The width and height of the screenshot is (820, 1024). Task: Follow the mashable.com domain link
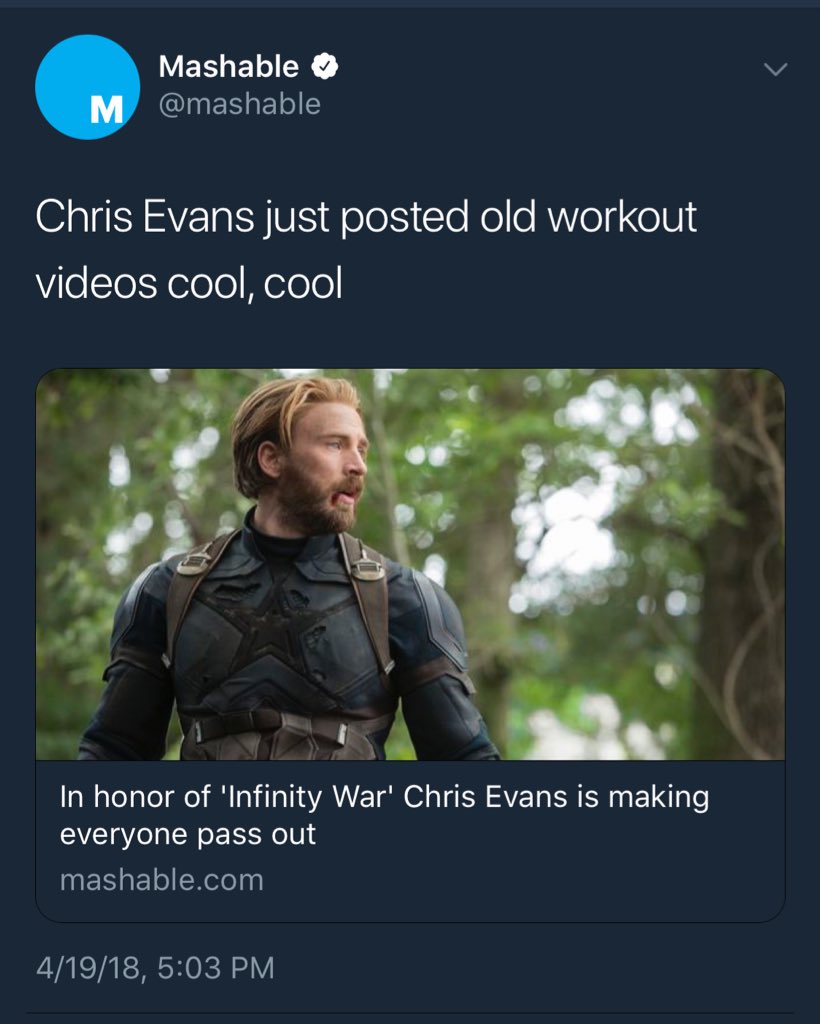pyautogui.click(x=162, y=880)
